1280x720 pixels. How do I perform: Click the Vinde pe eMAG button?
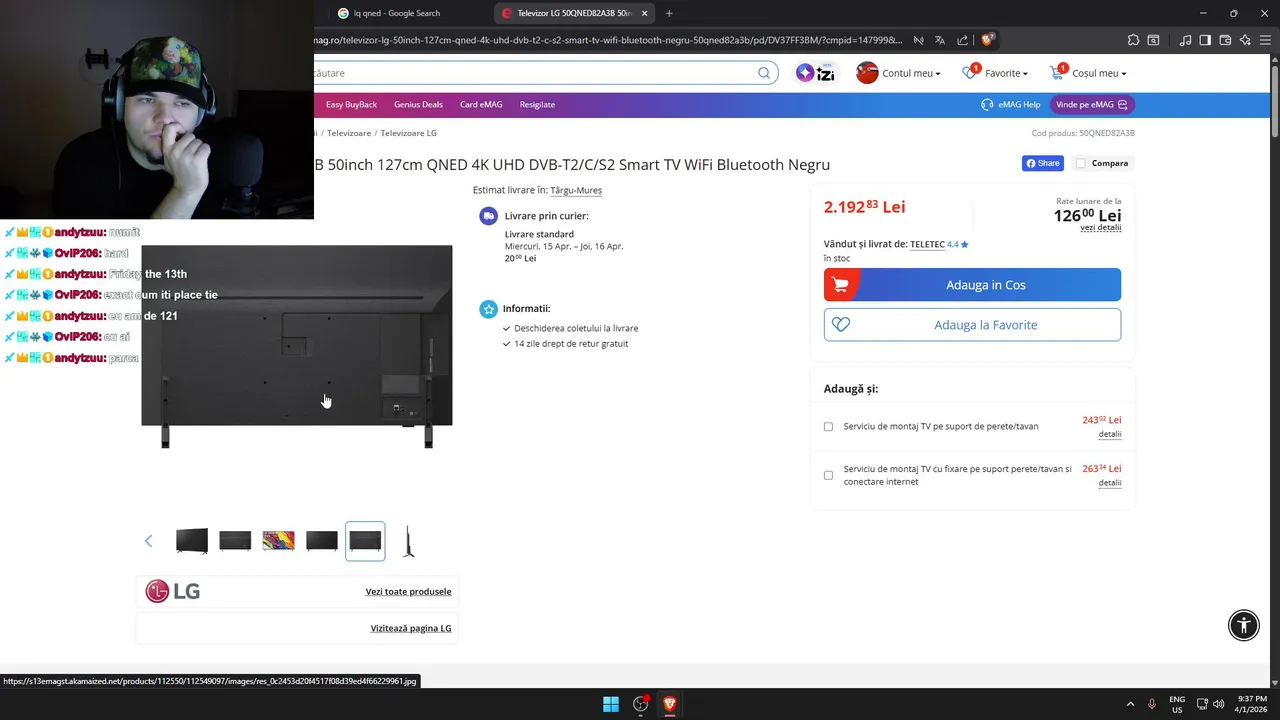1091,104
